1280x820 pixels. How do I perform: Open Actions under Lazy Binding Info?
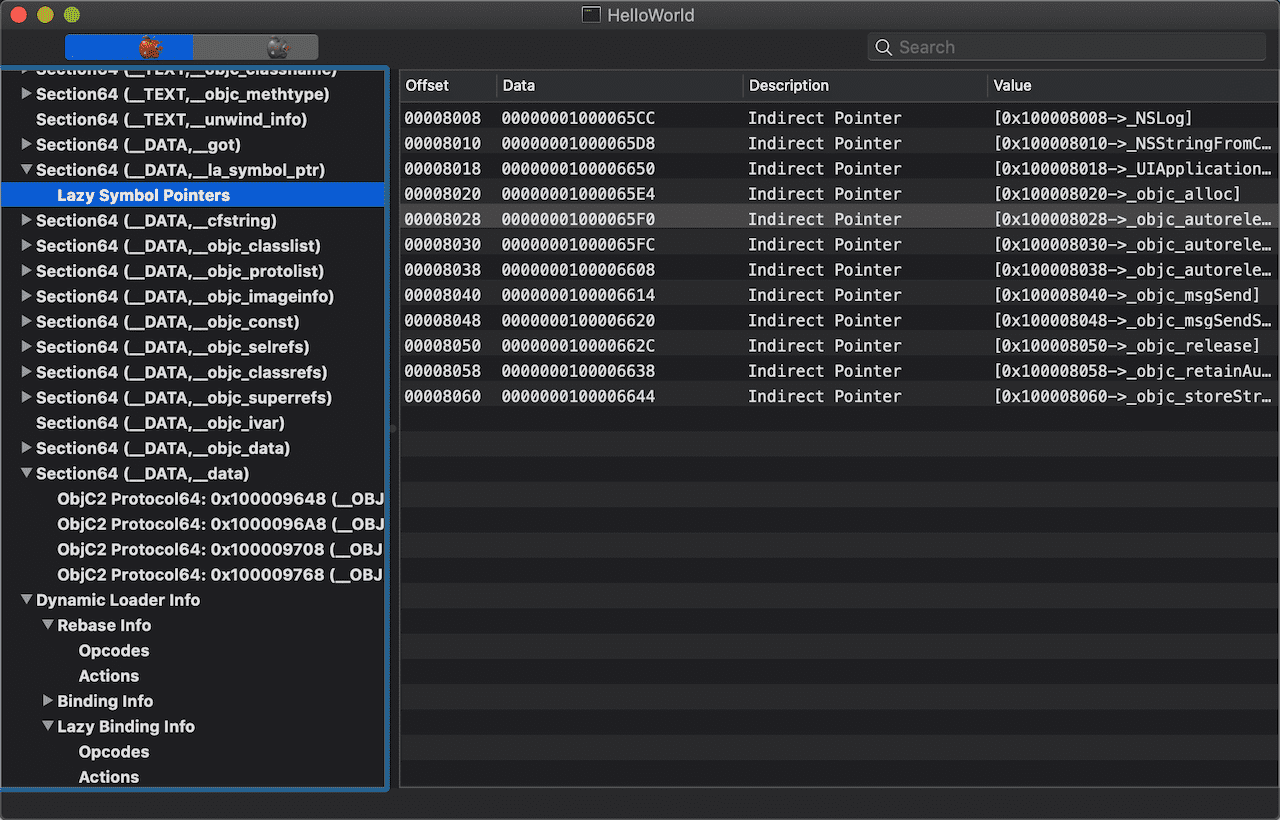coord(109,777)
